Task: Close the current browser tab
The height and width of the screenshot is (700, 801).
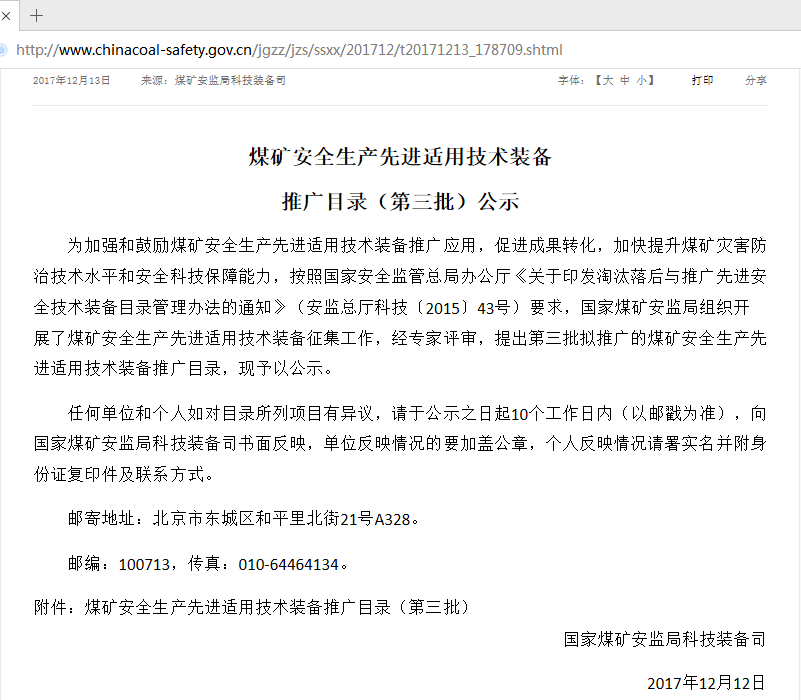Action: 6,16
